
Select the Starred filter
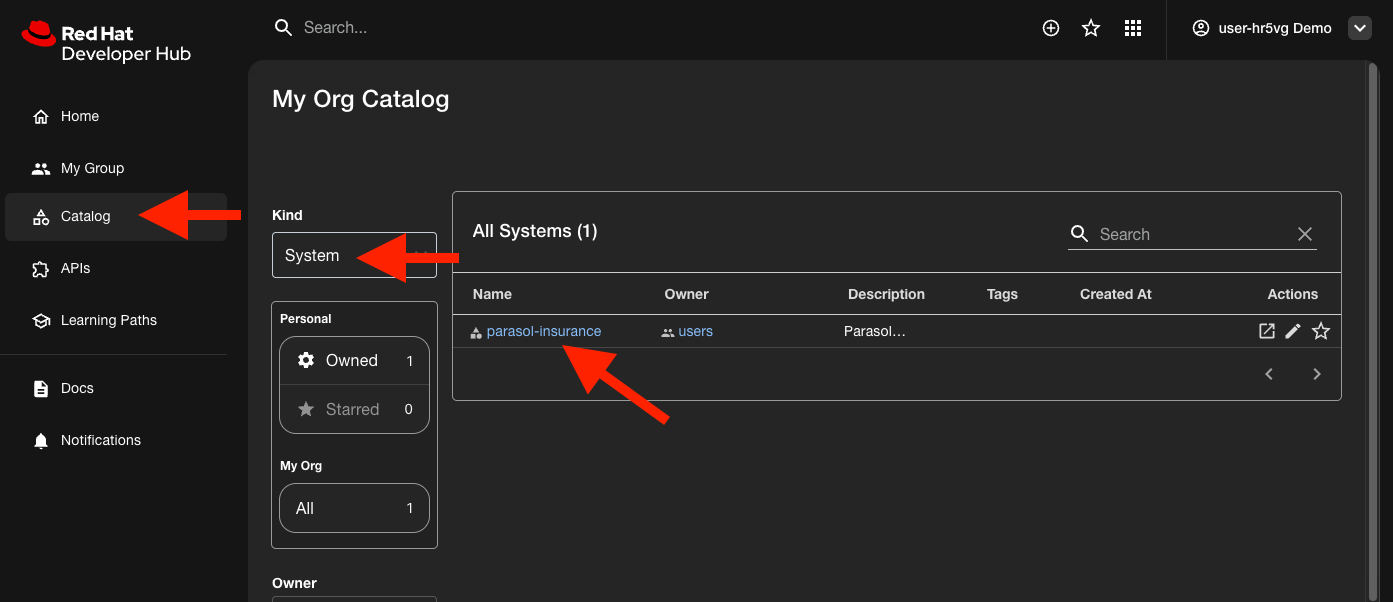(x=354, y=409)
